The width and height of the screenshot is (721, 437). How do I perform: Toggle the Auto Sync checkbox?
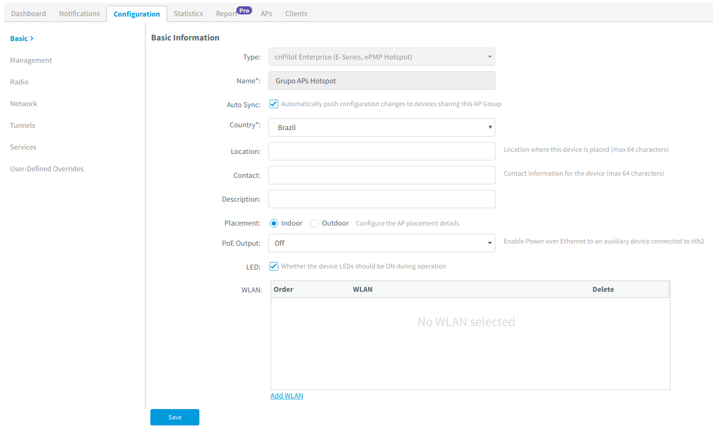(274, 104)
